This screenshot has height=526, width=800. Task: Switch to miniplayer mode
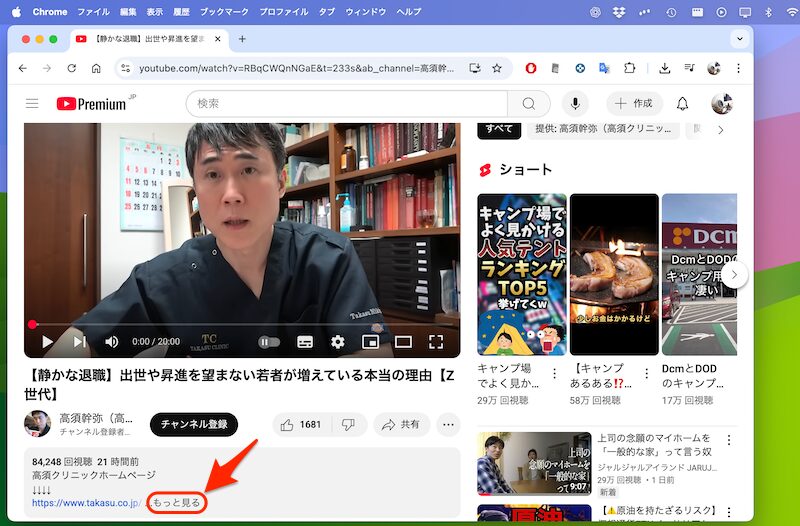point(370,342)
